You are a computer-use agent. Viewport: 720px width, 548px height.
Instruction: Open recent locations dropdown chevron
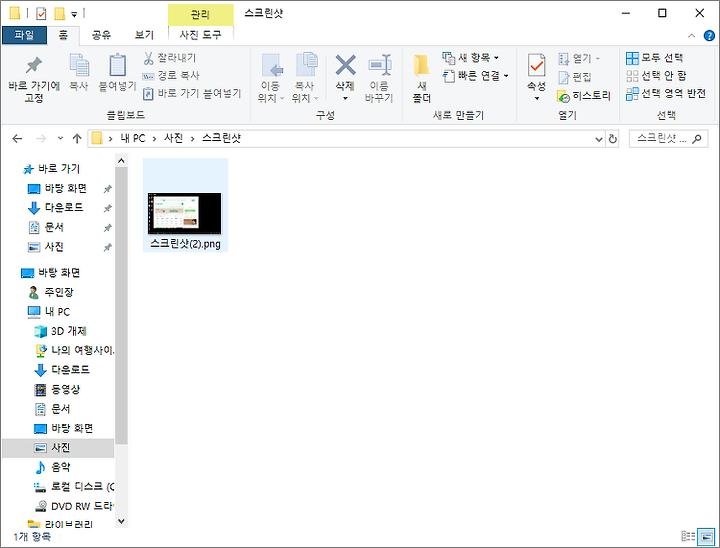(60, 138)
